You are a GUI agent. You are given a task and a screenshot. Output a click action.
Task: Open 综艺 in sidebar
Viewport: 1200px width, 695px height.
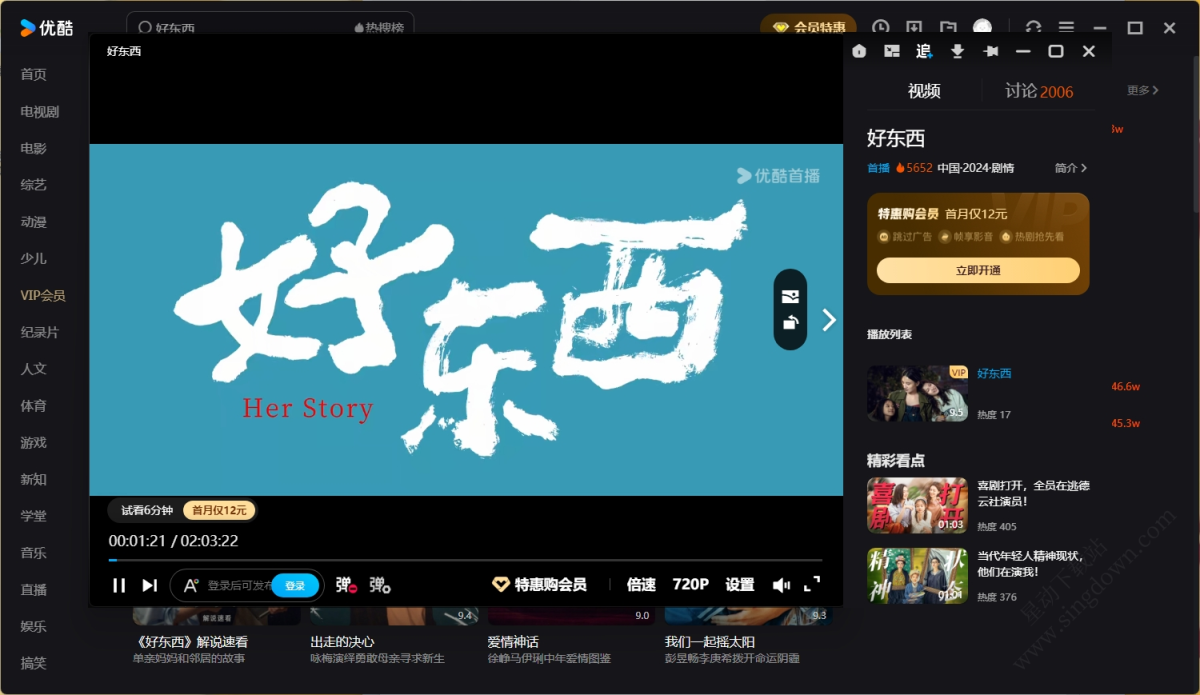[34, 185]
